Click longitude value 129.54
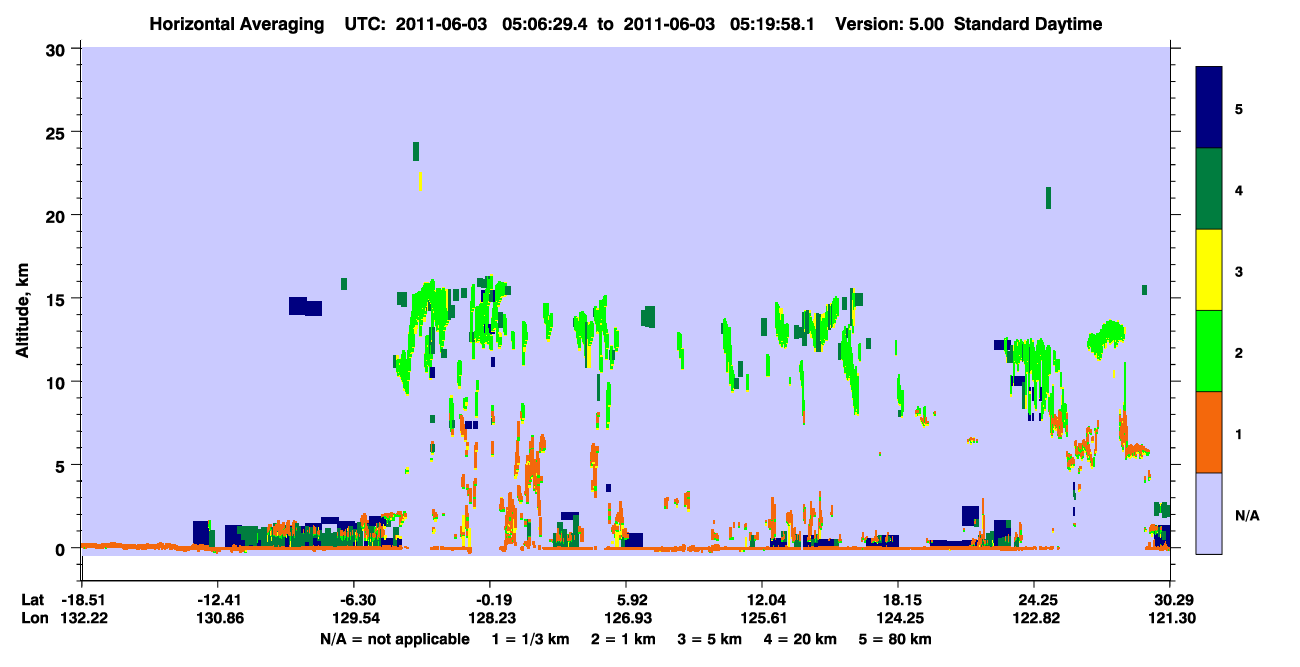This screenshot has width=1300, height=667. pos(357,618)
